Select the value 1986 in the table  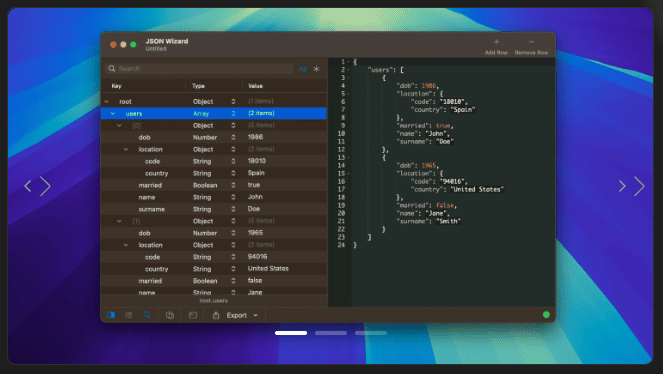[255, 137]
